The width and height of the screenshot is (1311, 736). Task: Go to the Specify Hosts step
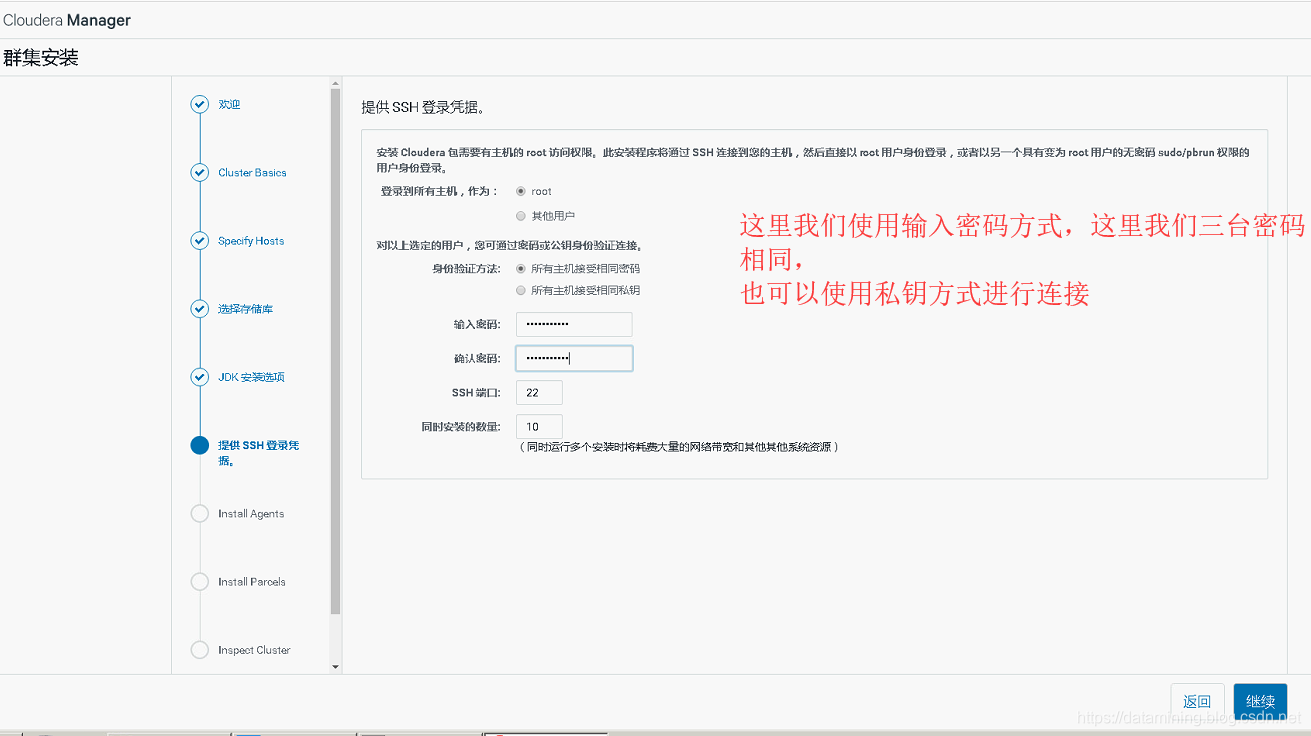click(251, 241)
